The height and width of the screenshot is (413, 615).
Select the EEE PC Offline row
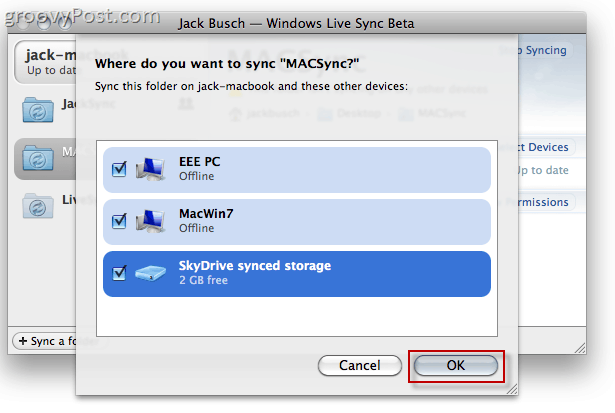(297, 169)
